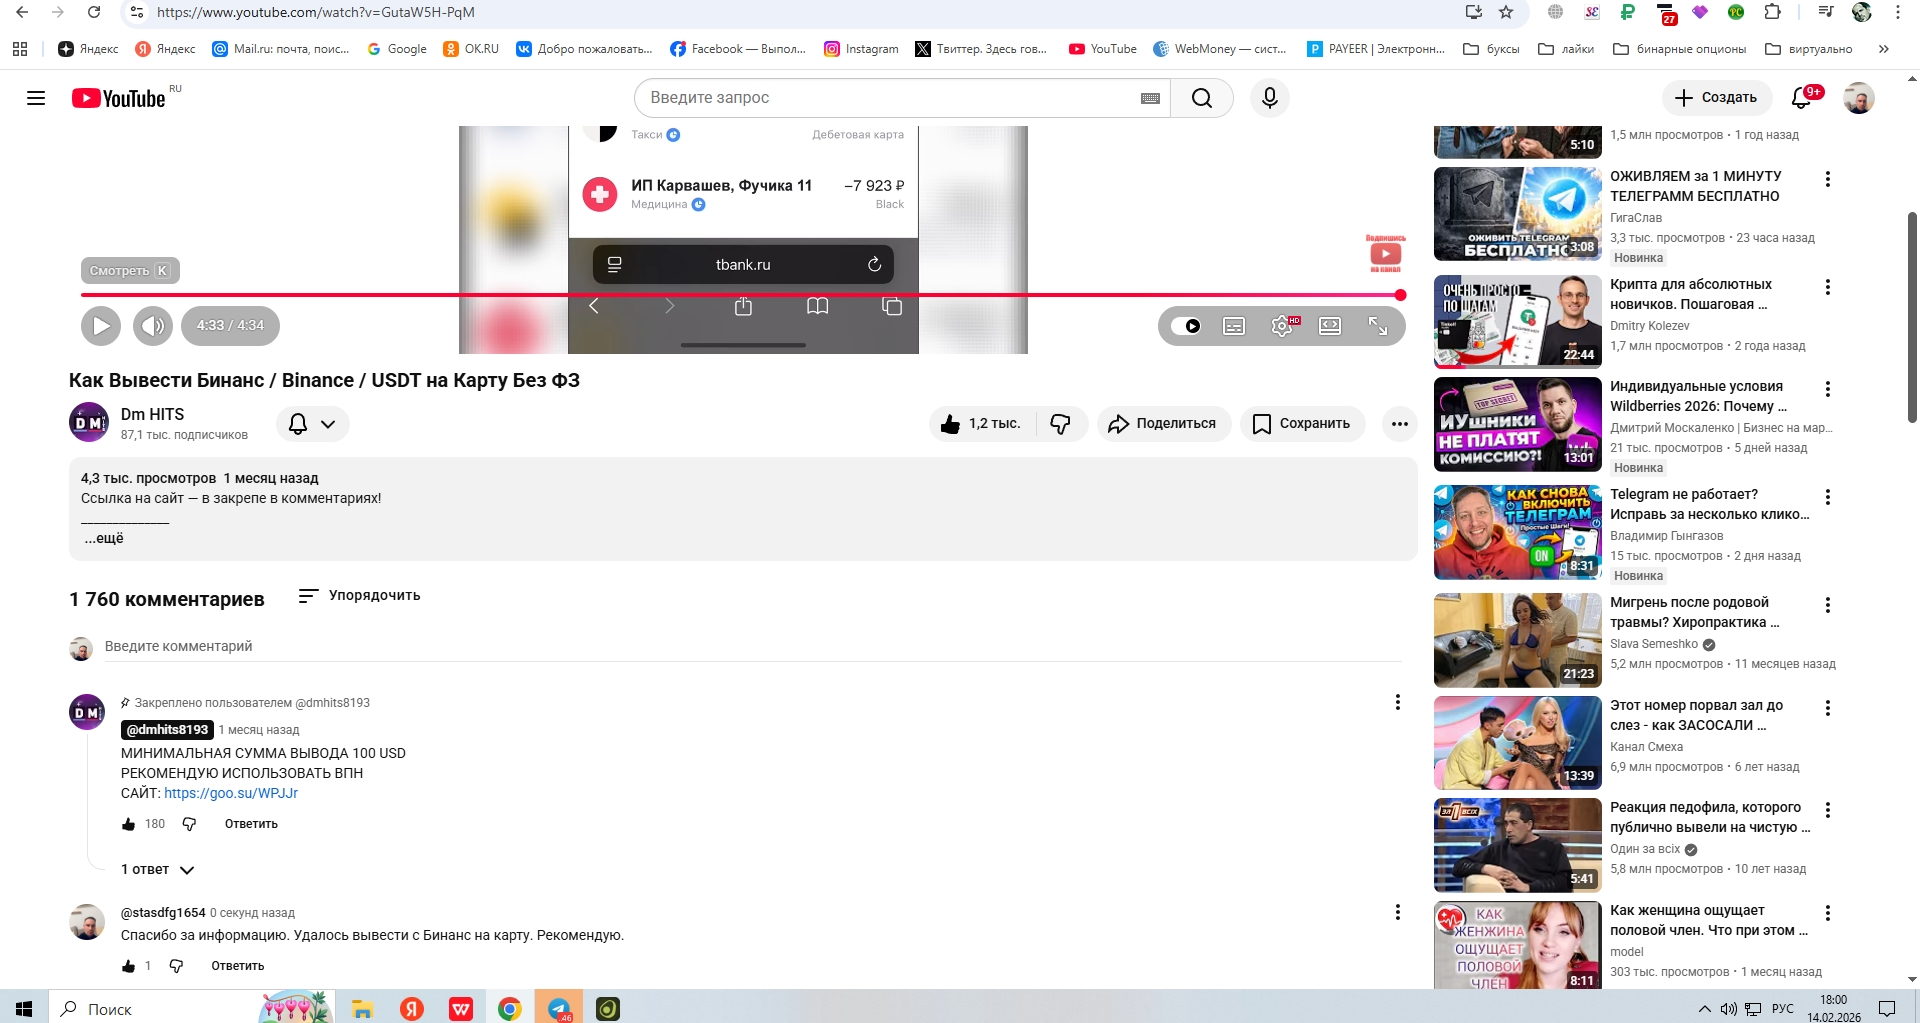Click the magnifier search button
Screen dimensions: 1920x1023
point(1202,98)
